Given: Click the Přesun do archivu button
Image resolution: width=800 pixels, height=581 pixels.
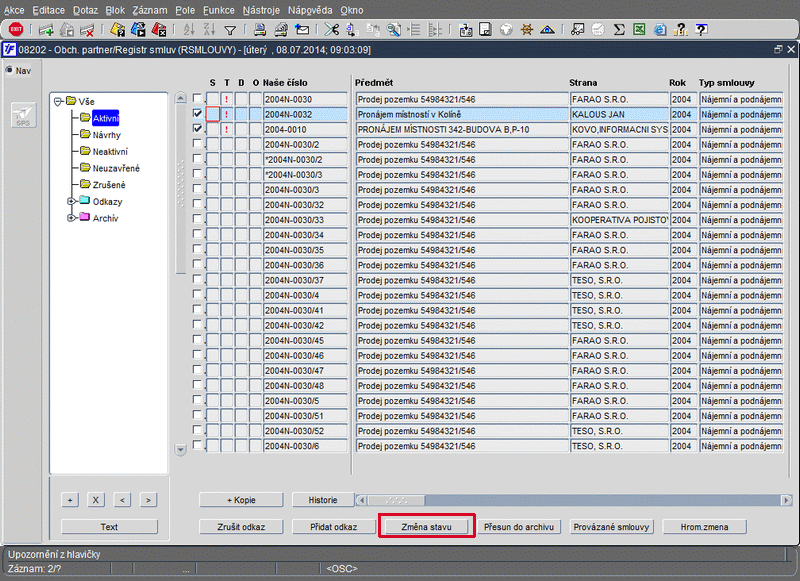Looking at the screenshot, I should (x=519, y=527).
